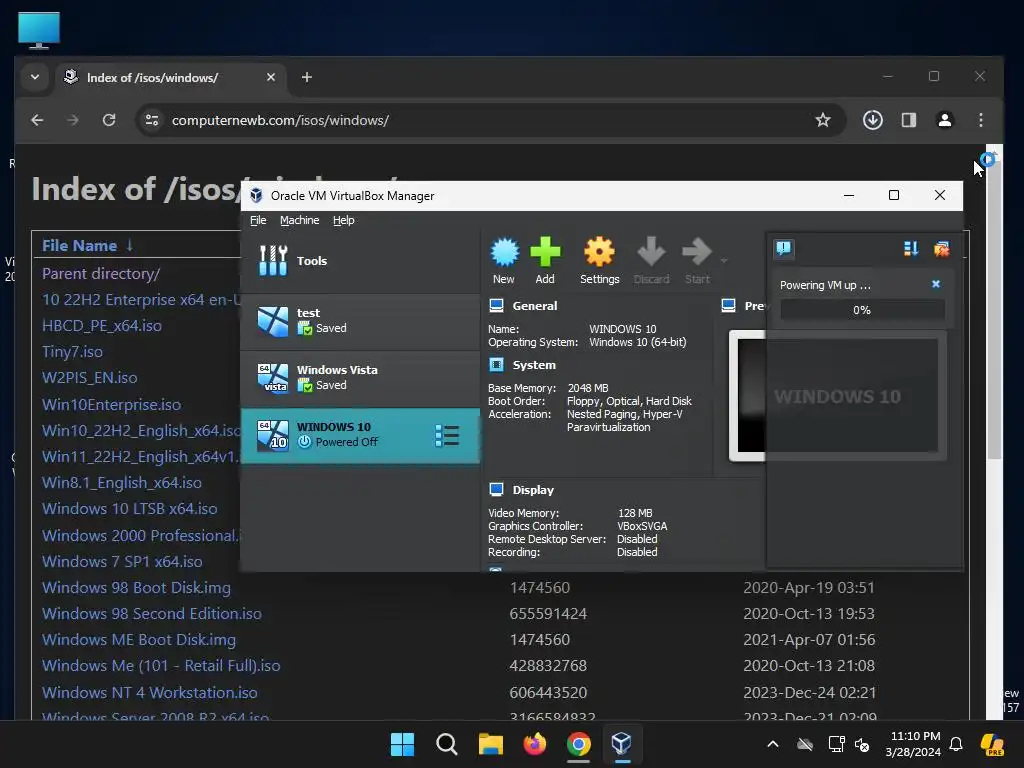Cancel the Powering VM up notification
1024x768 pixels.
click(x=936, y=284)
